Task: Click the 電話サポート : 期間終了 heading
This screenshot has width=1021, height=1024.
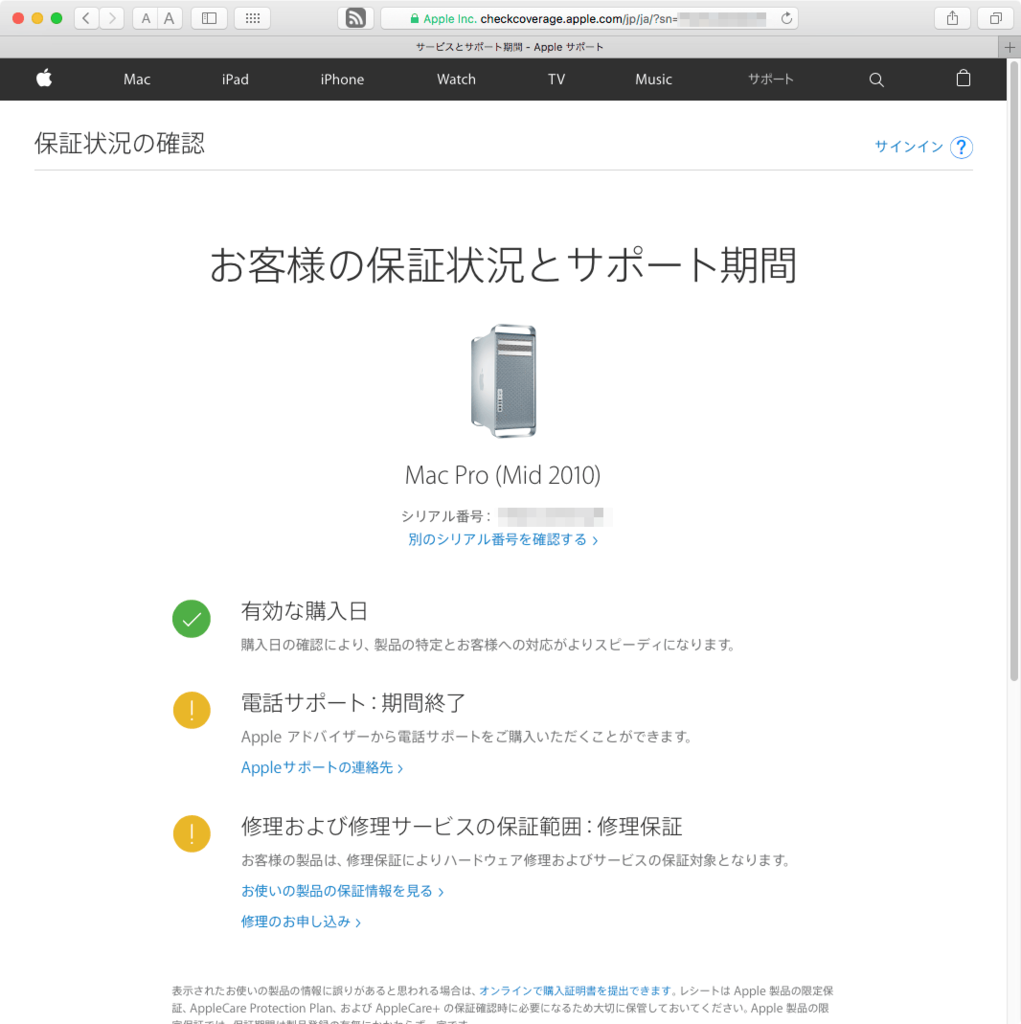Action: (x=353, y=703)
